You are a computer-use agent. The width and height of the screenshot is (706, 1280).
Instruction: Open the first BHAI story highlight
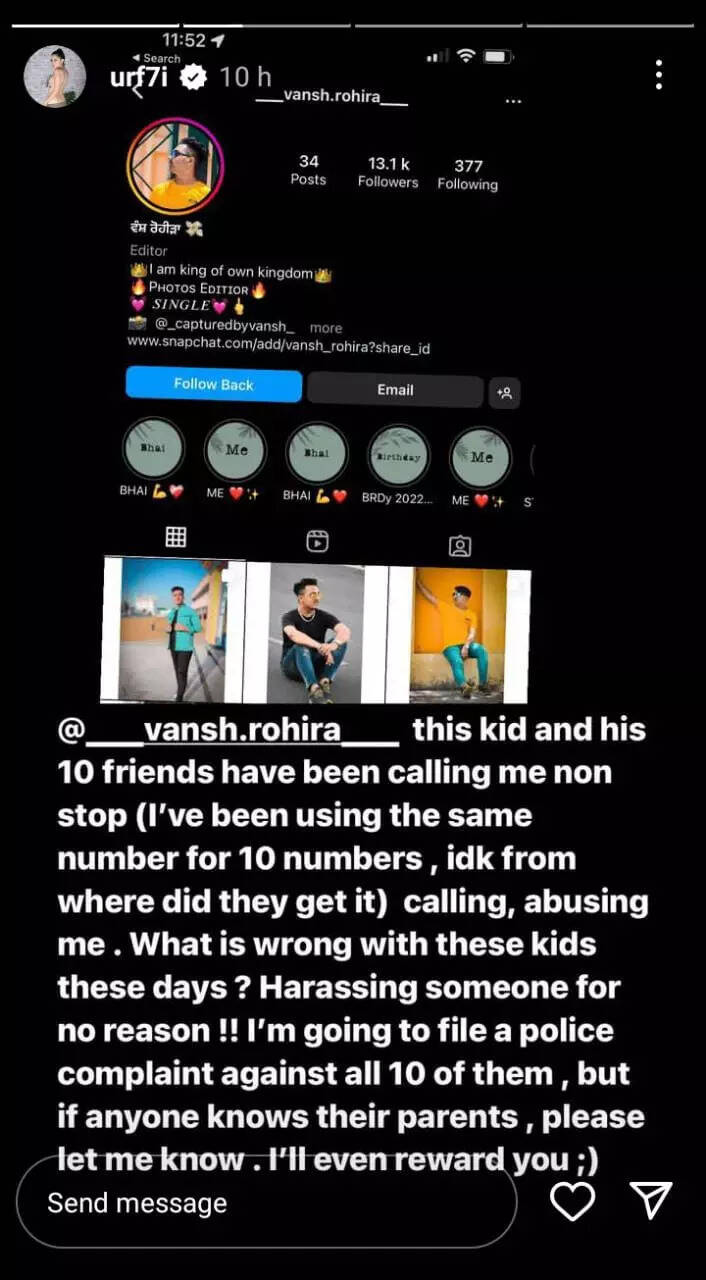[x=152, y=463]
